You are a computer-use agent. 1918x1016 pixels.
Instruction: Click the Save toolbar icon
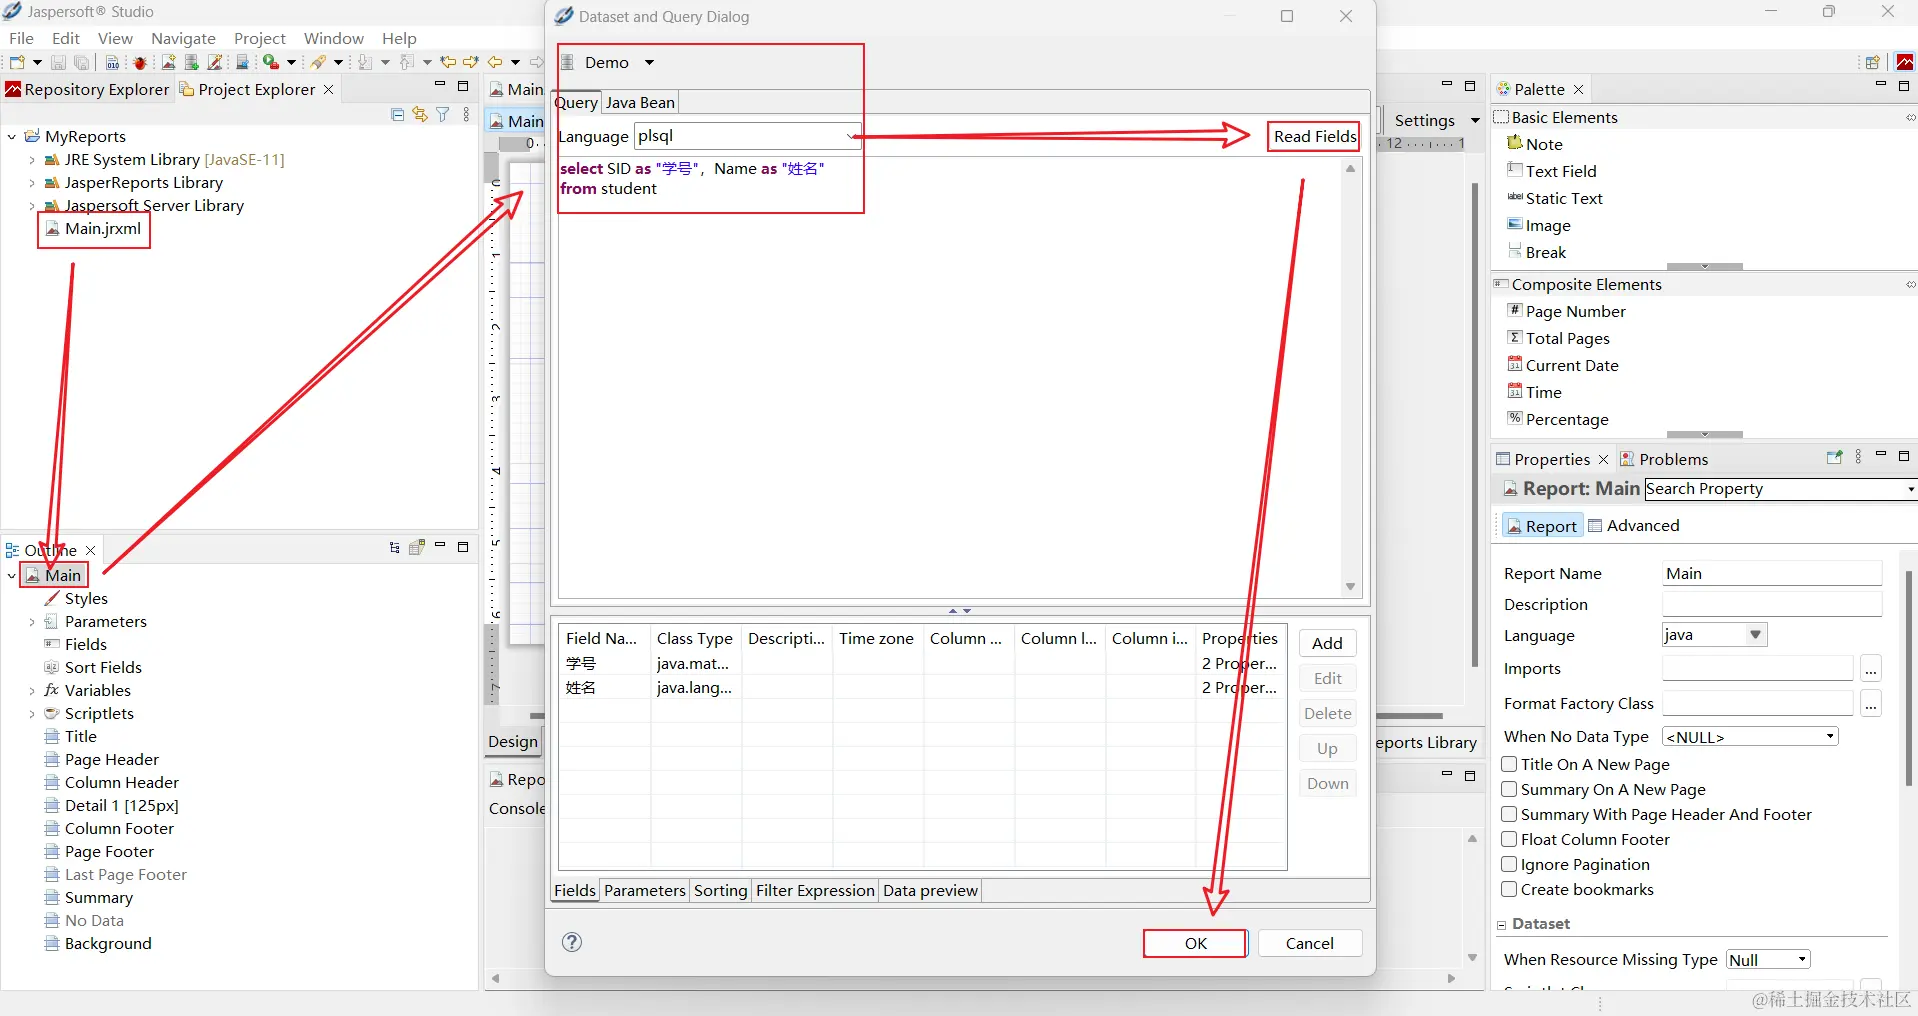tap(58, 62)
